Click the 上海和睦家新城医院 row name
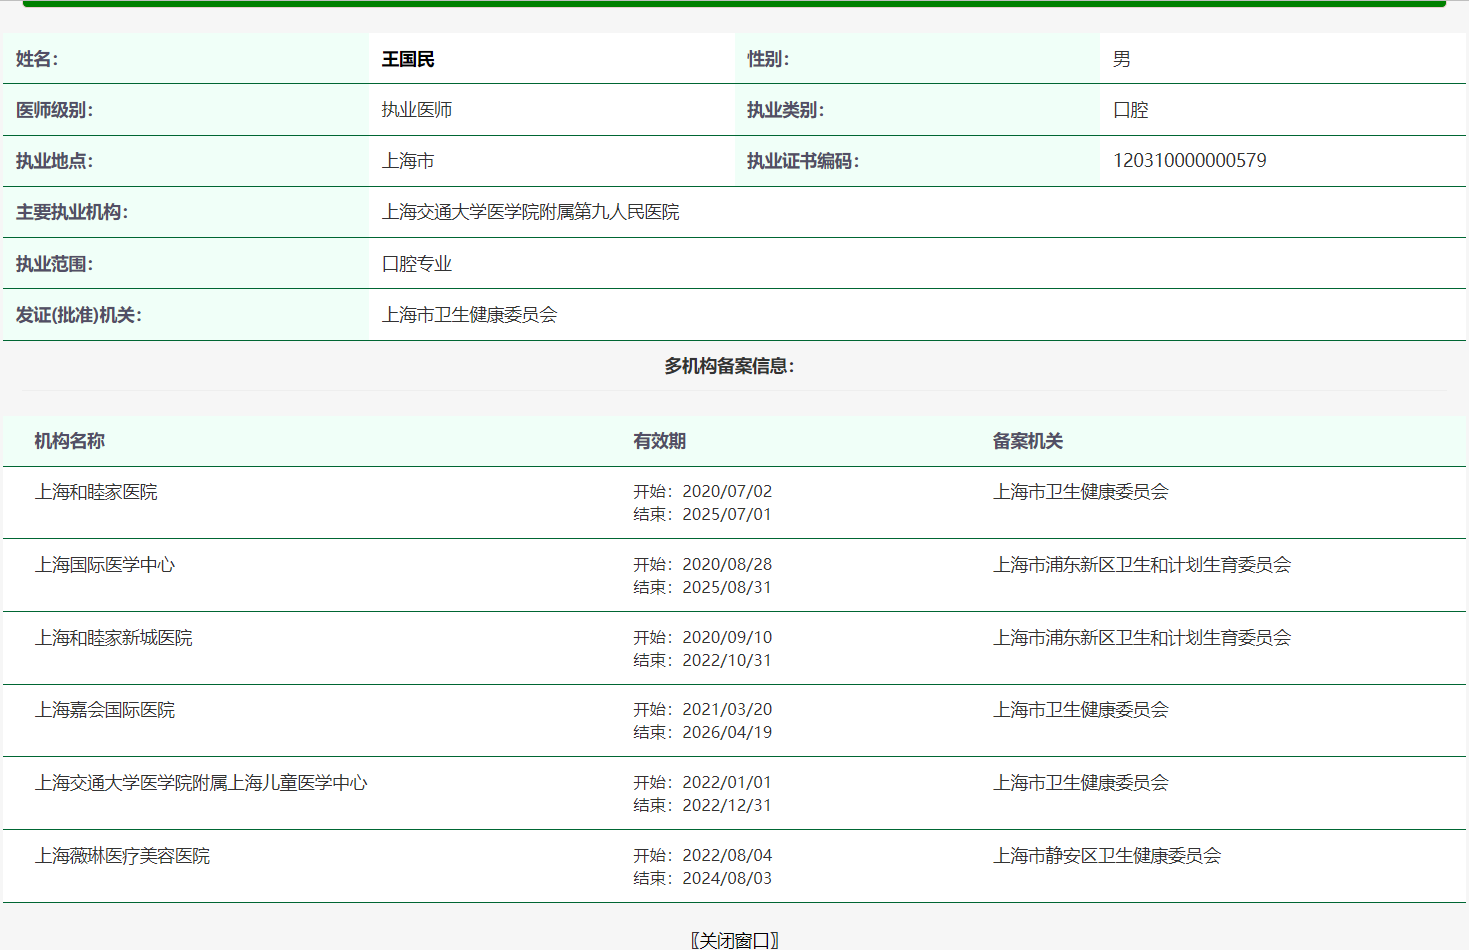 (x=114, y=638)
